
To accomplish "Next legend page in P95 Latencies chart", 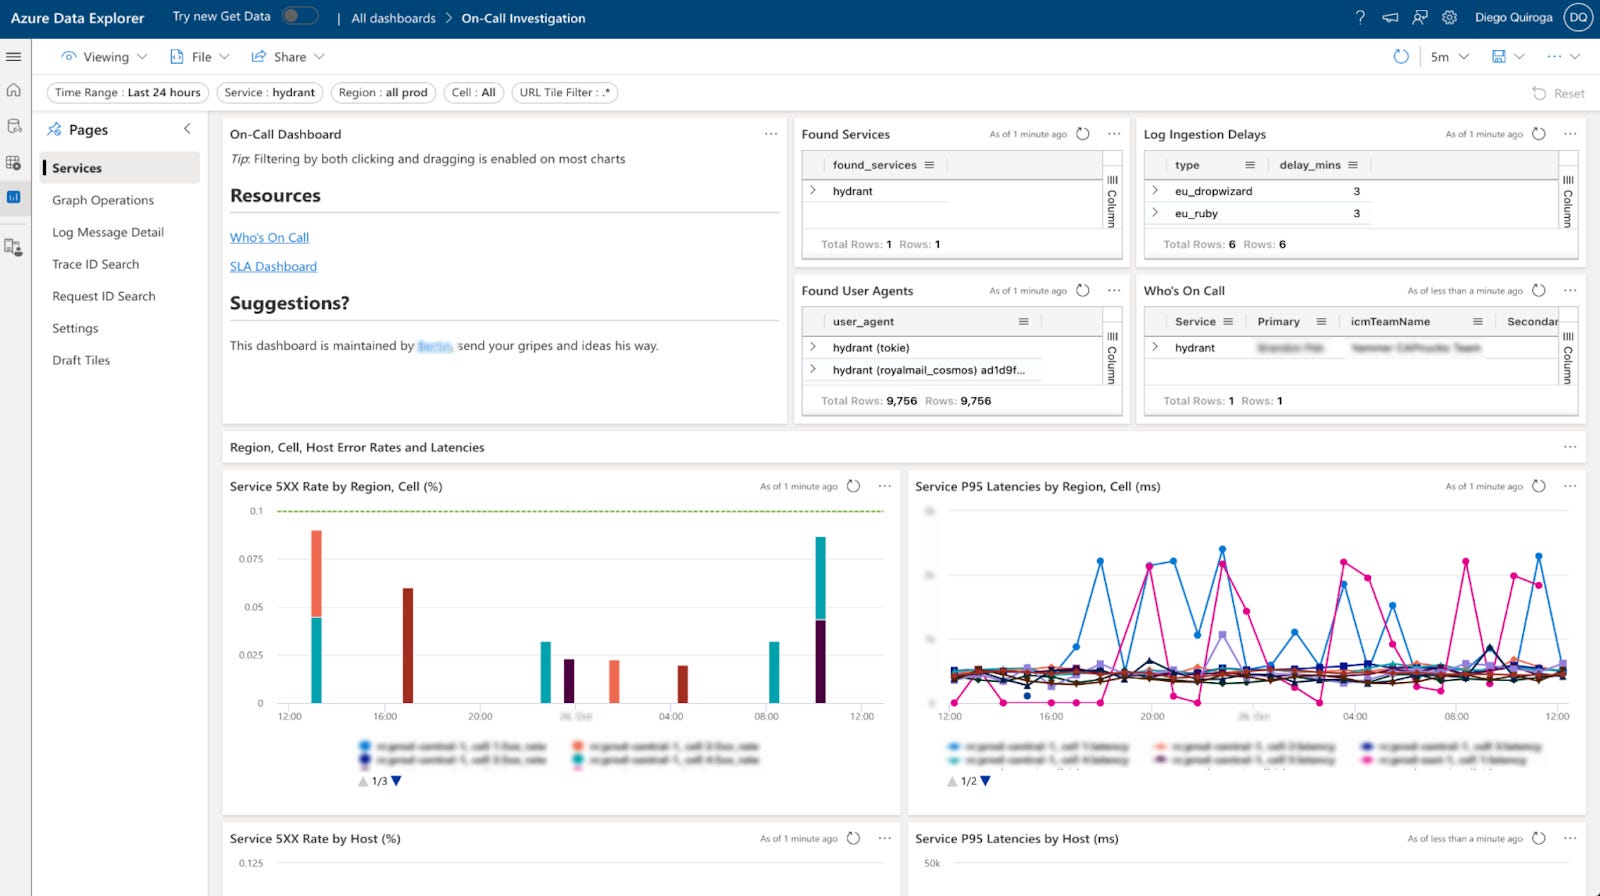I will click(985, 781).
